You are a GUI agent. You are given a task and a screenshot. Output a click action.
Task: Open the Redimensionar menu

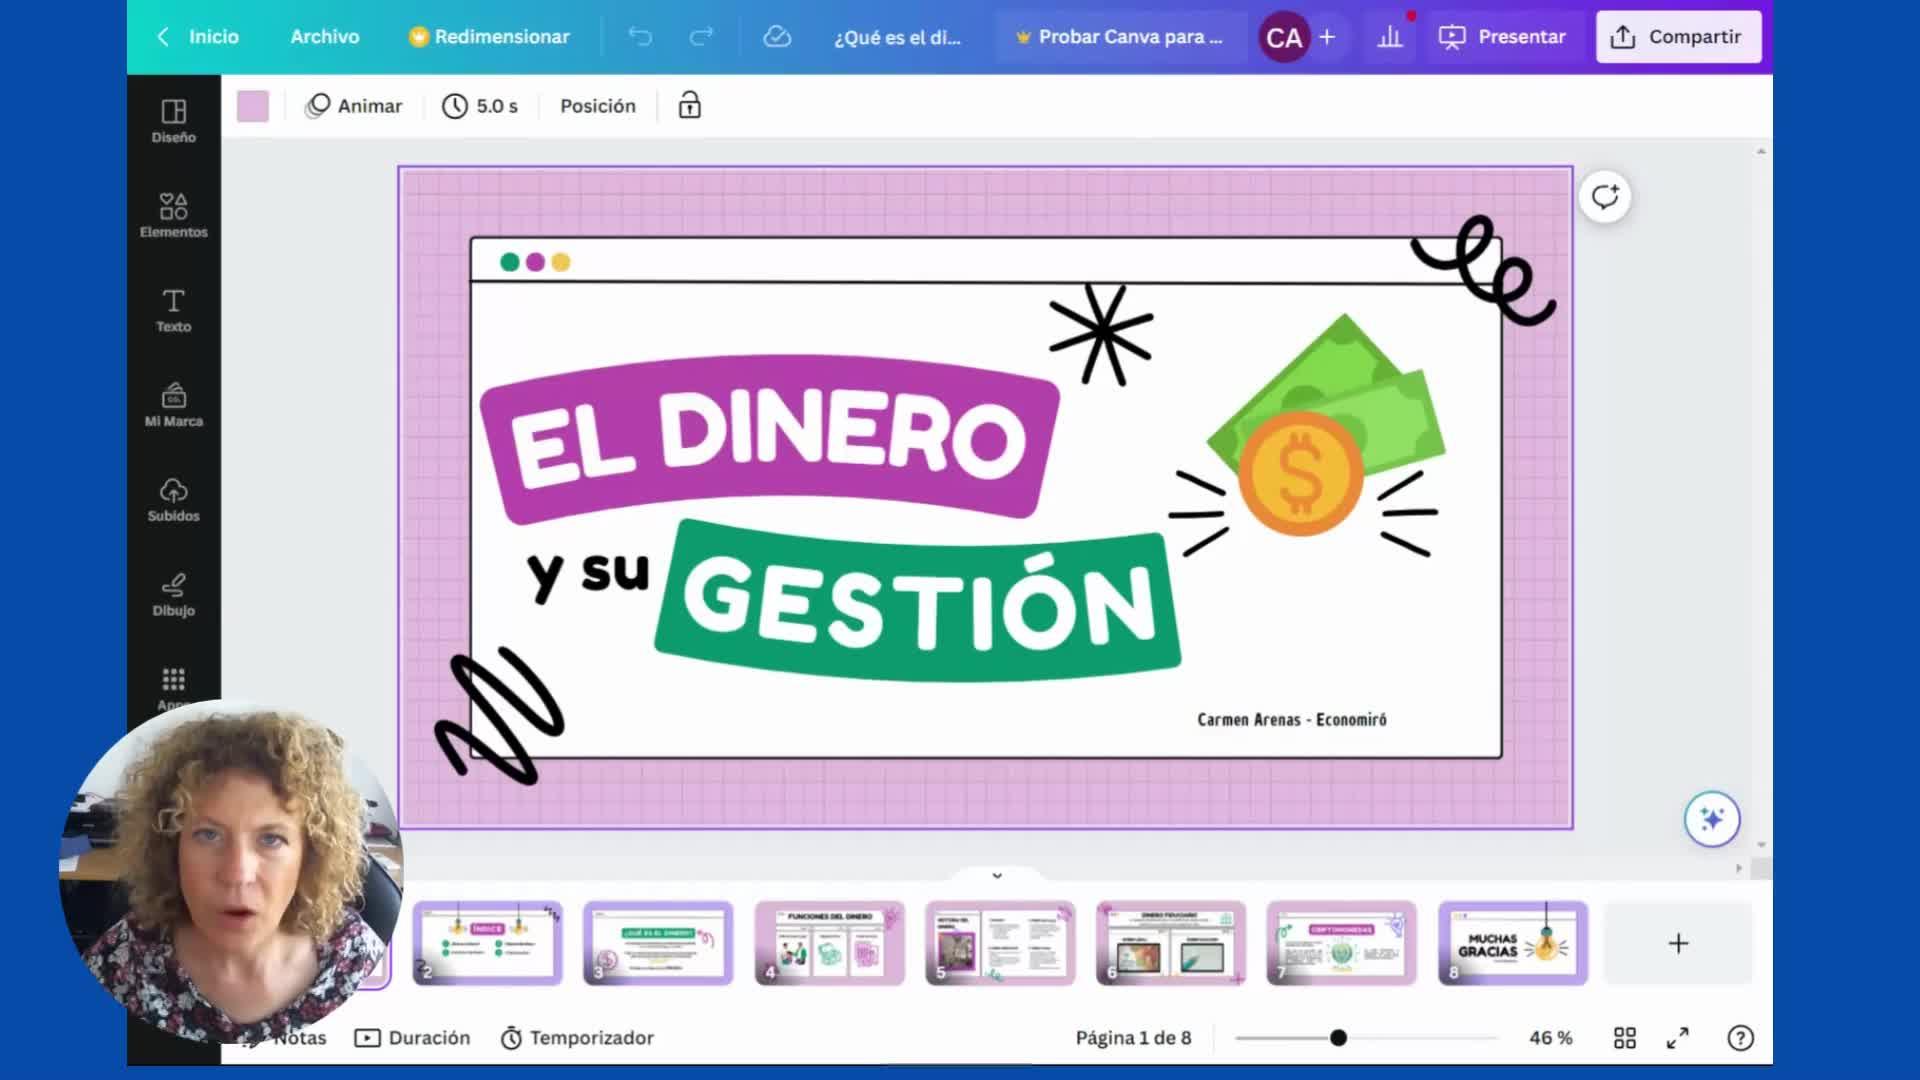tap(489, 37)
